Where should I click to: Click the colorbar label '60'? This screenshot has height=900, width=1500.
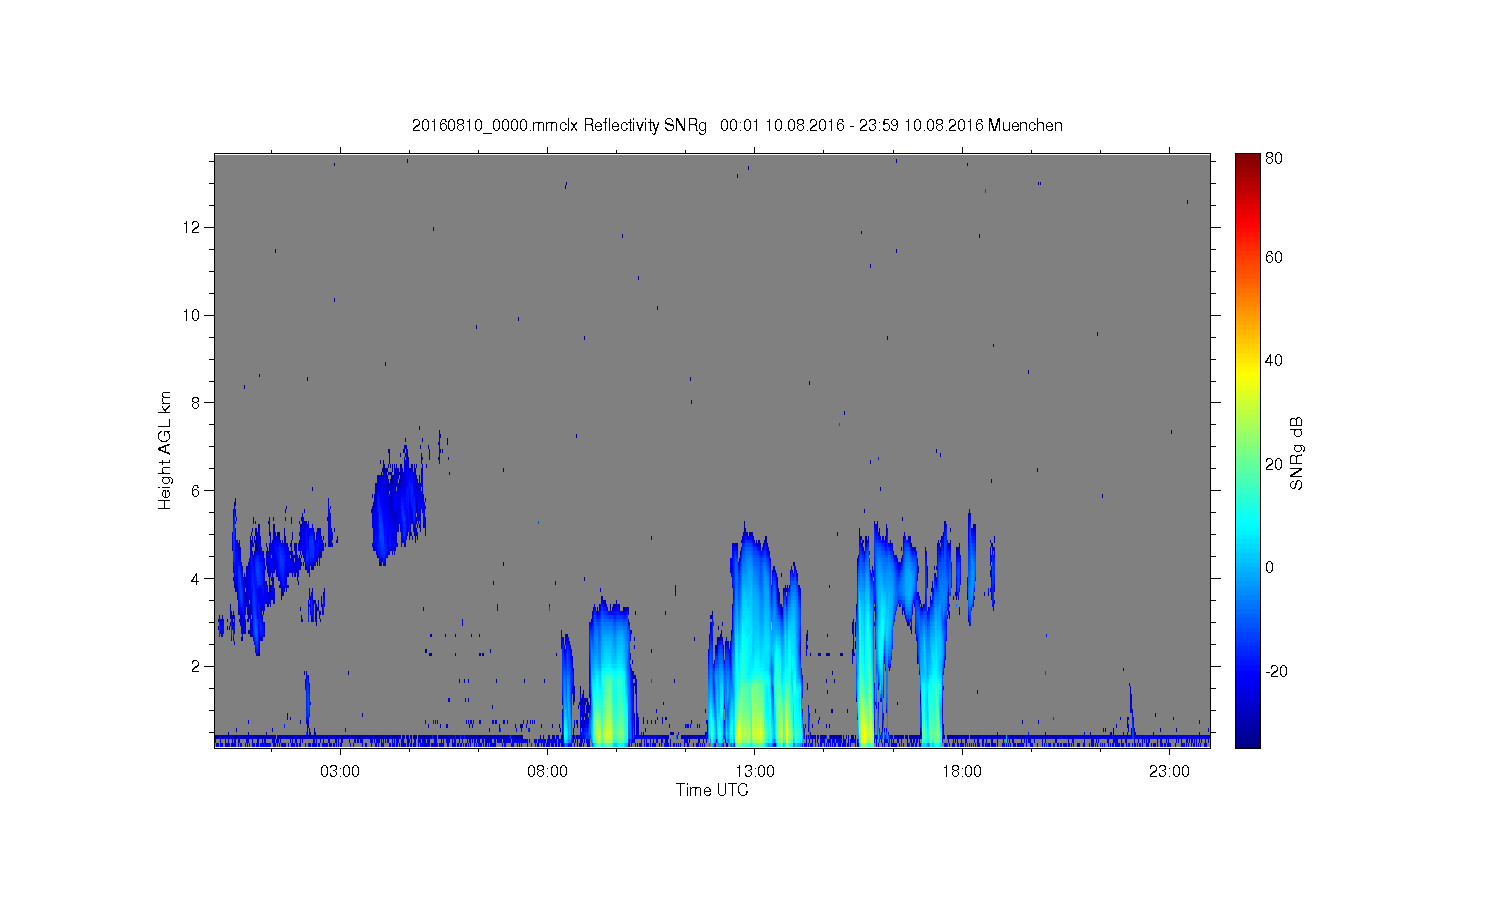pos(1274,258)
